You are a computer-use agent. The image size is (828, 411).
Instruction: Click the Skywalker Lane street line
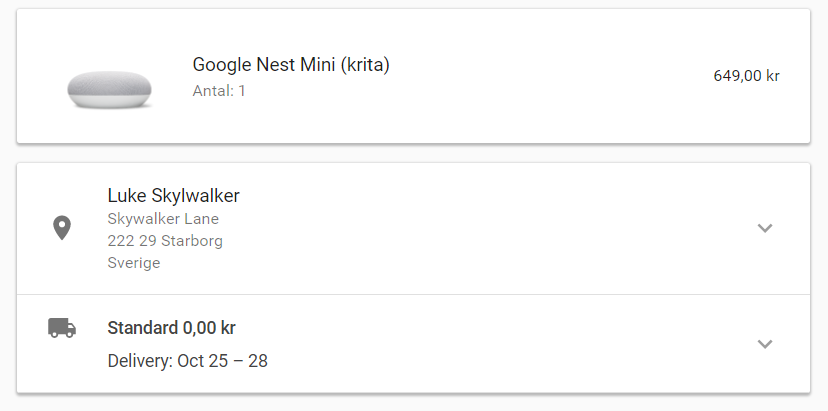[163, 219]
